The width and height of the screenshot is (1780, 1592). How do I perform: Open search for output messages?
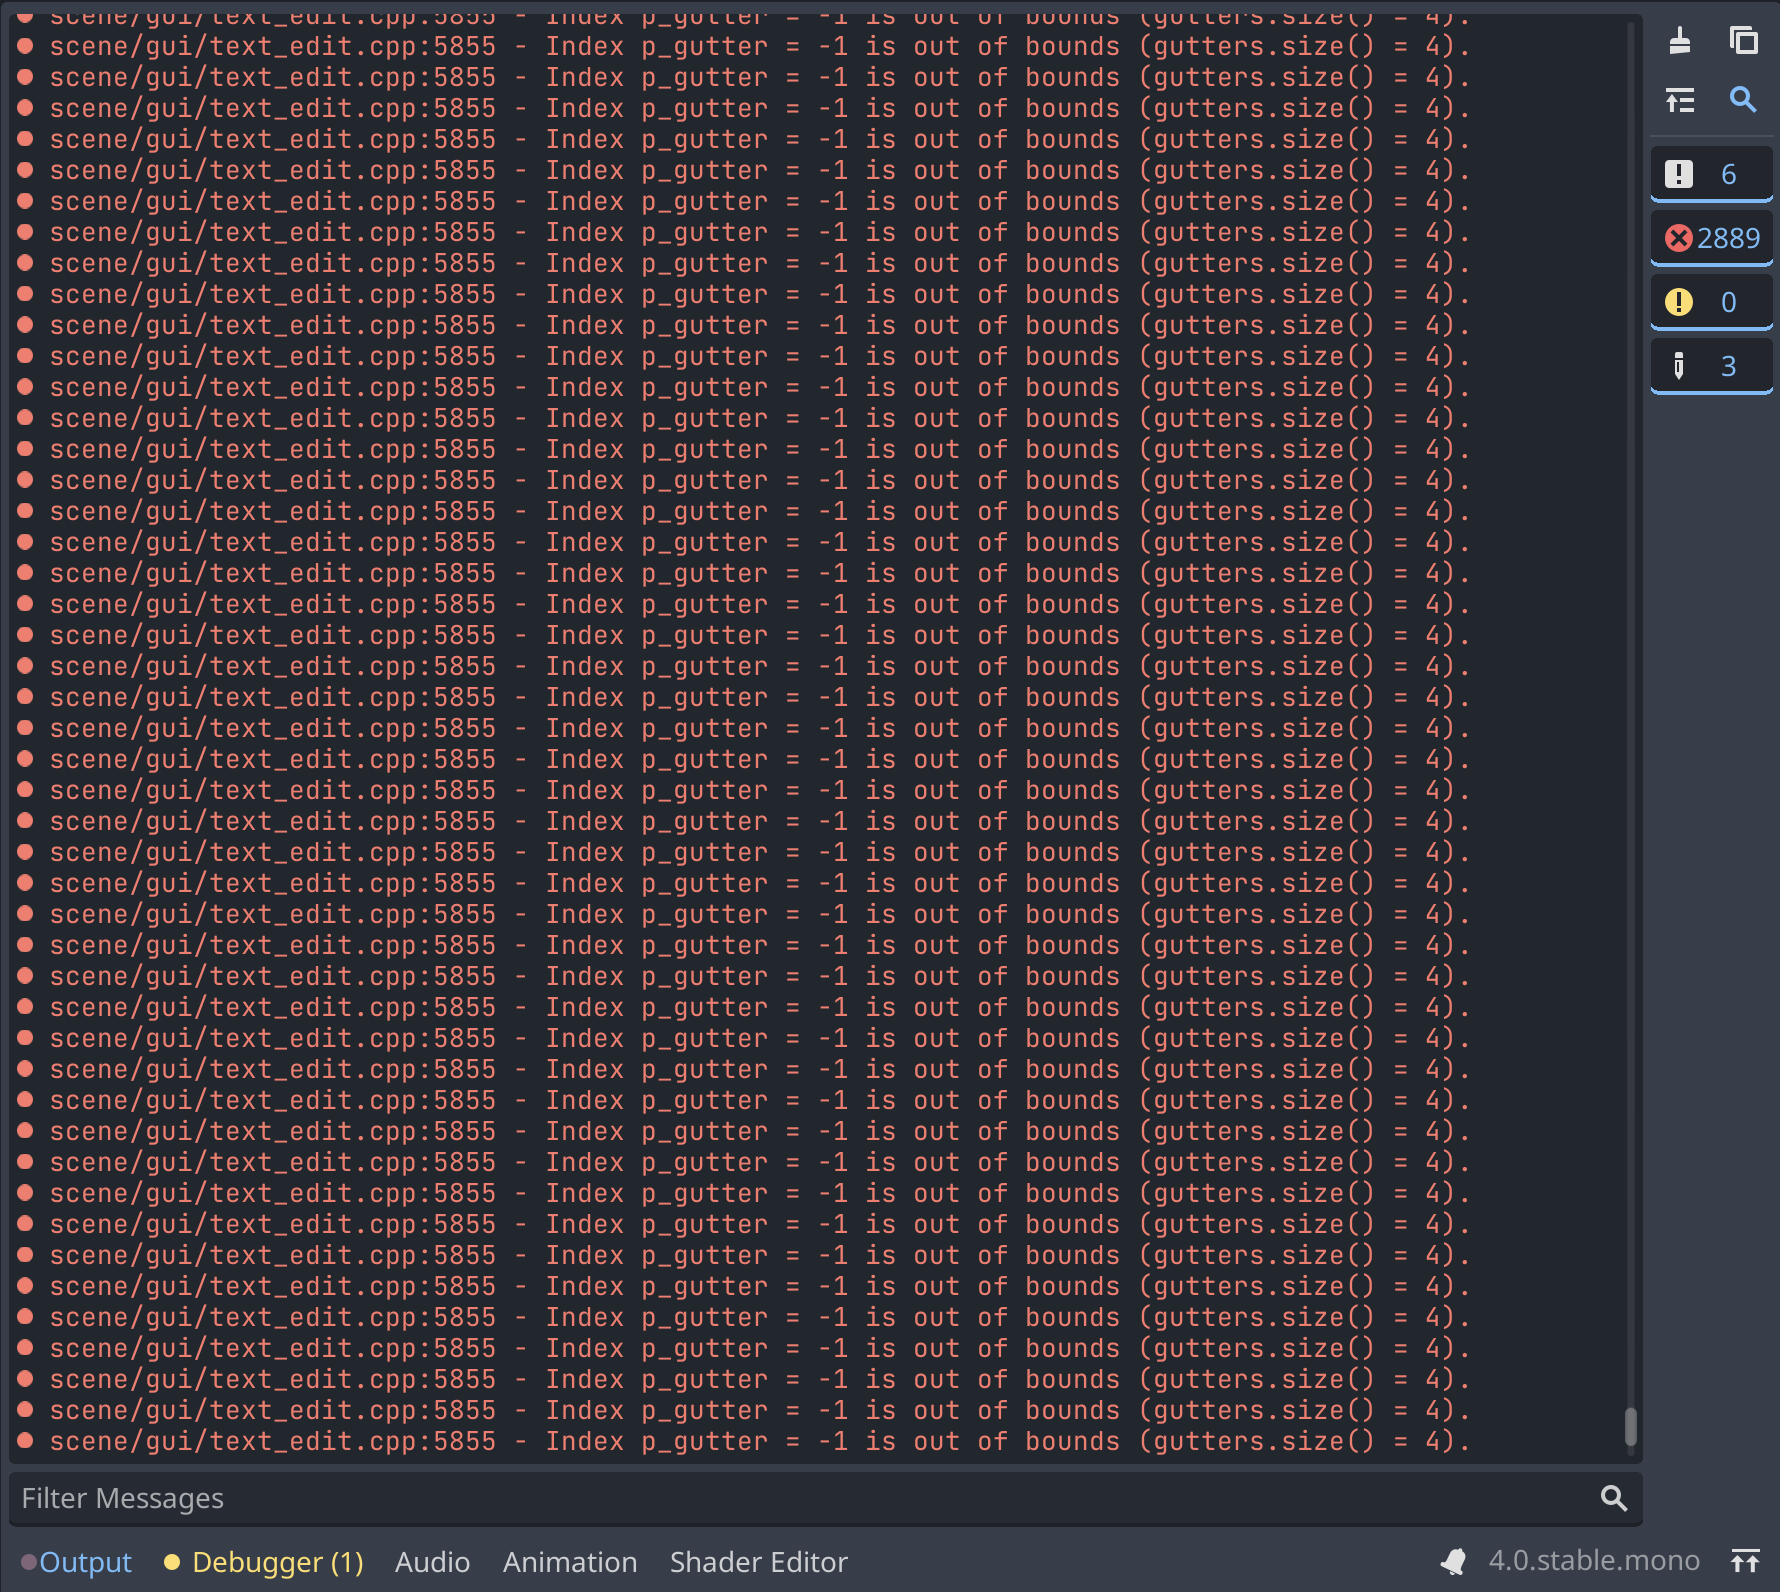1745,100
